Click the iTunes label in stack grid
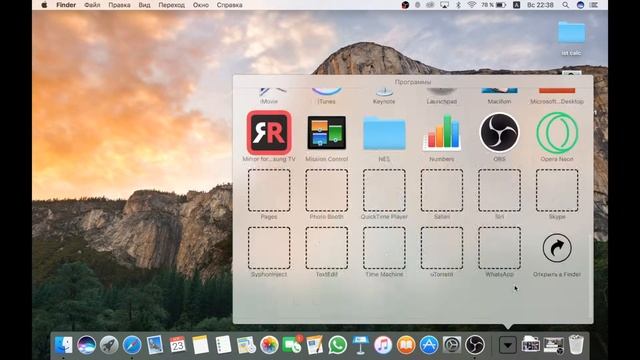 327,101
